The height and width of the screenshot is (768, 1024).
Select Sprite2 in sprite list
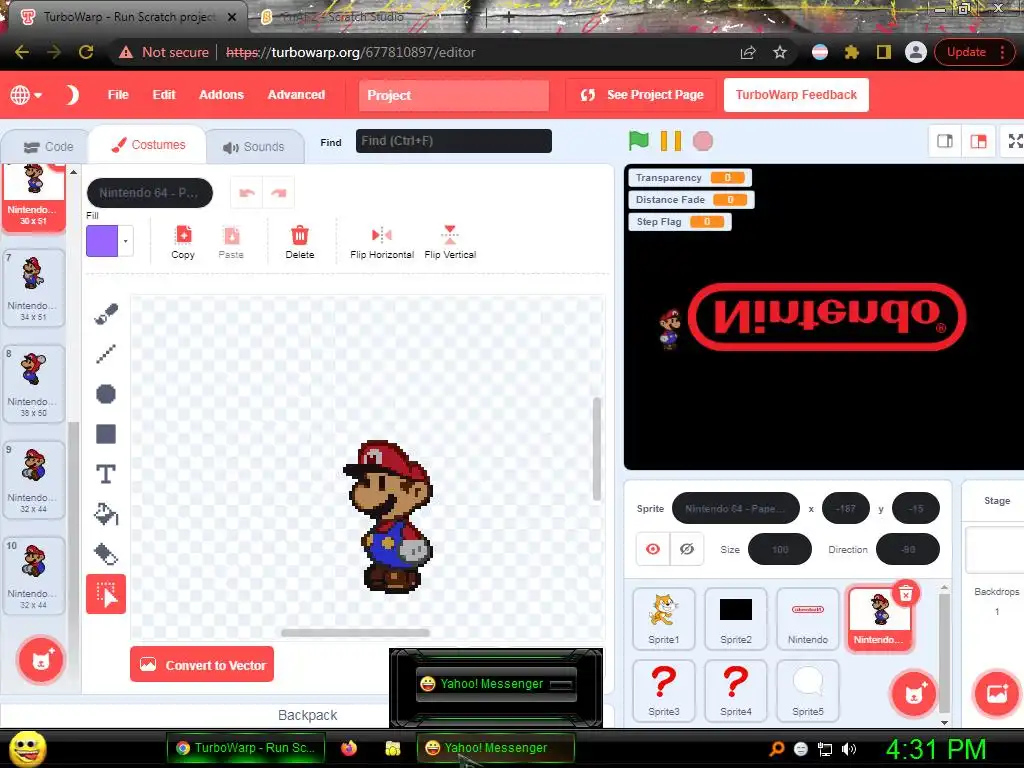[x=736, y=618]
